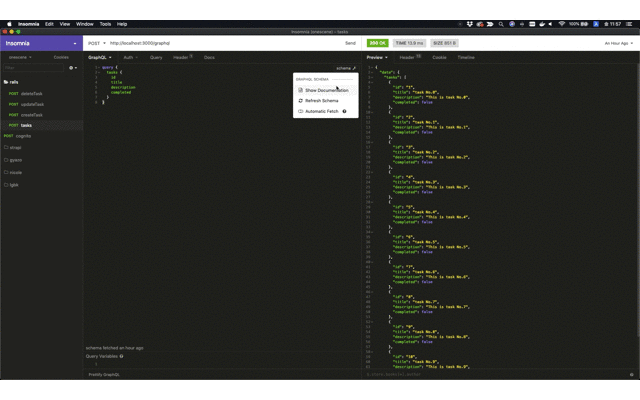Viewport: 640px width, 400px height.
Task: Click the Prettify GraphQL button
Action: [104, 374]
